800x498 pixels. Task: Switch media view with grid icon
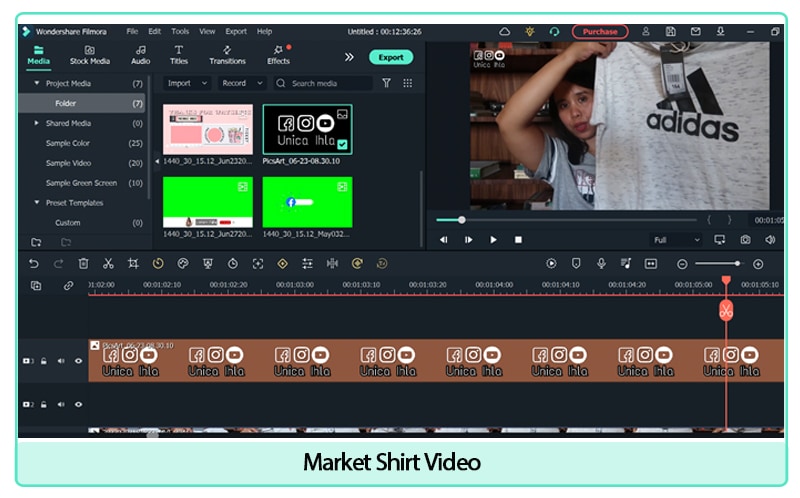coord(408,83)
